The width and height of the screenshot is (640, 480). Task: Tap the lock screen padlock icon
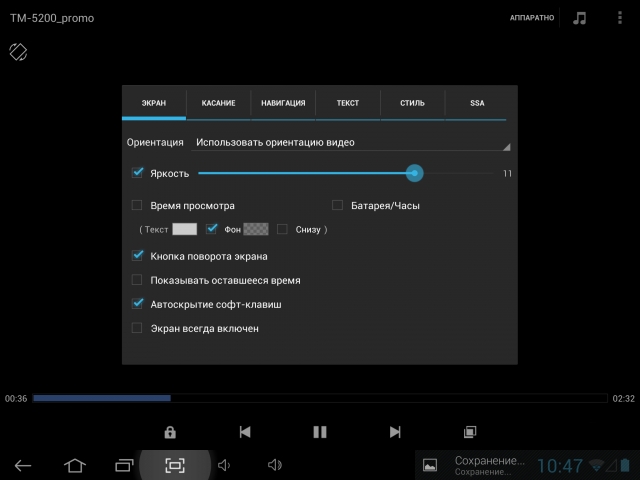170,432
